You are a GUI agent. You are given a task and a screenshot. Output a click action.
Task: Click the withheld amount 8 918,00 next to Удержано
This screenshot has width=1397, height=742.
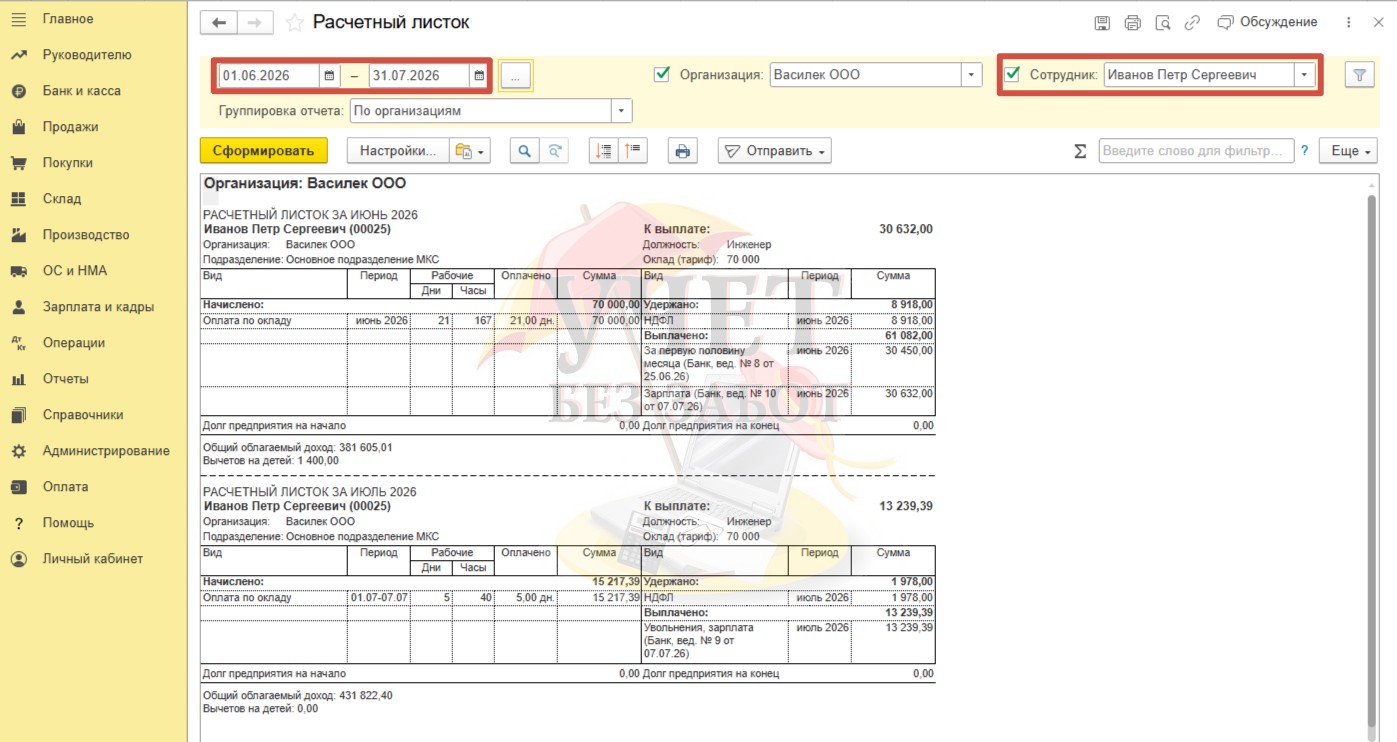[x=911, y=304]
